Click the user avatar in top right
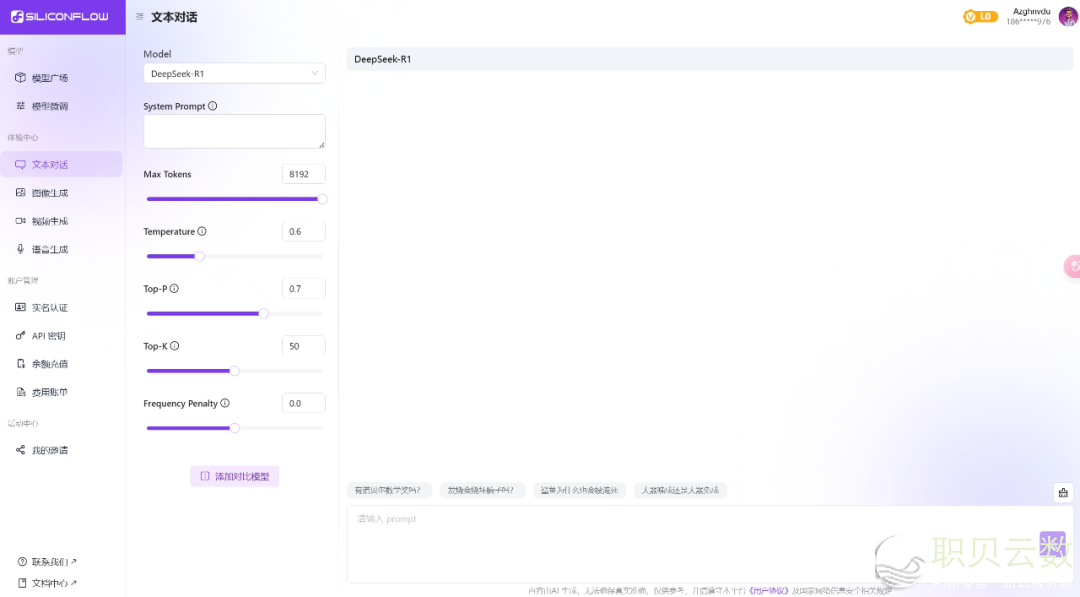 pyautogui.click(x=1068, y=16)
